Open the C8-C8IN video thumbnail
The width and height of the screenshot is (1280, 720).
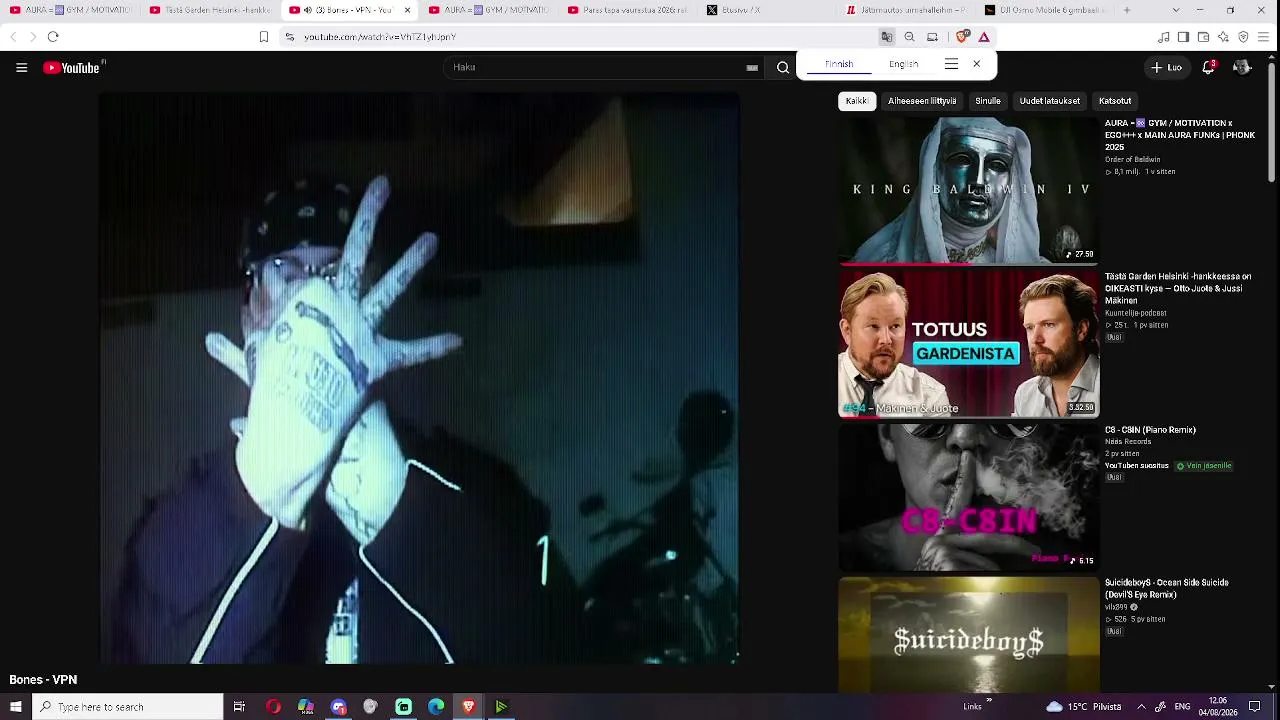click(x=968, y=497)
